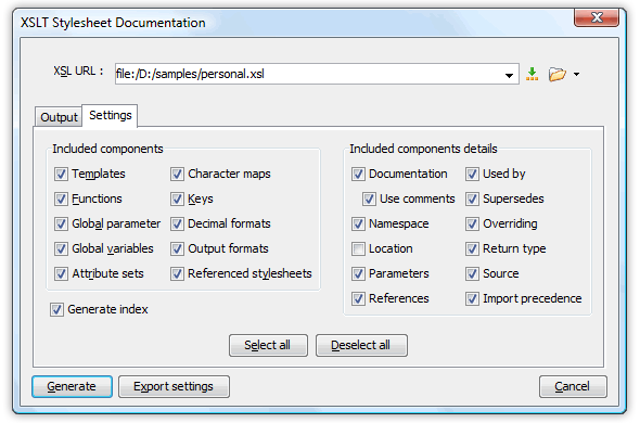Disable the Import precedence checkbox
This screenshot has height=423, width=640.
click(472, 298)
